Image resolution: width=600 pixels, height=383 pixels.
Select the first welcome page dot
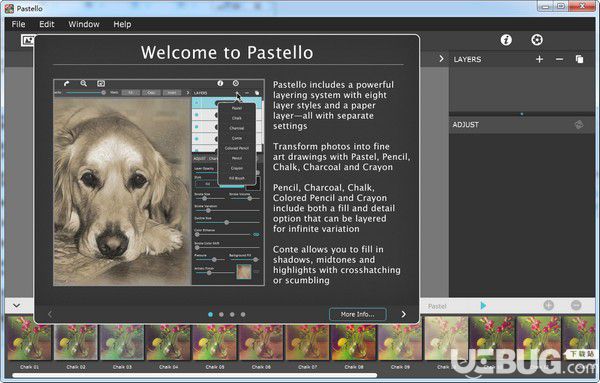tap(210, 315)
